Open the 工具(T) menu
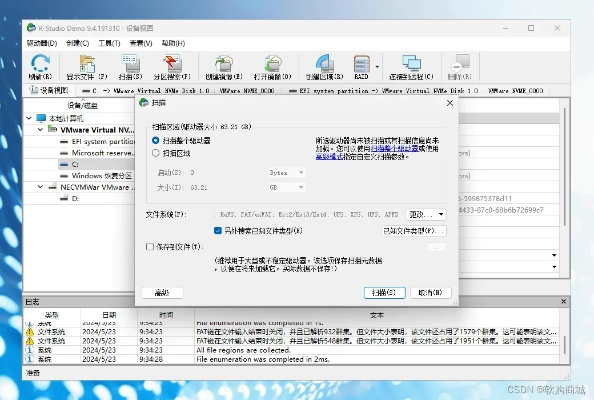 click(109, 43)
